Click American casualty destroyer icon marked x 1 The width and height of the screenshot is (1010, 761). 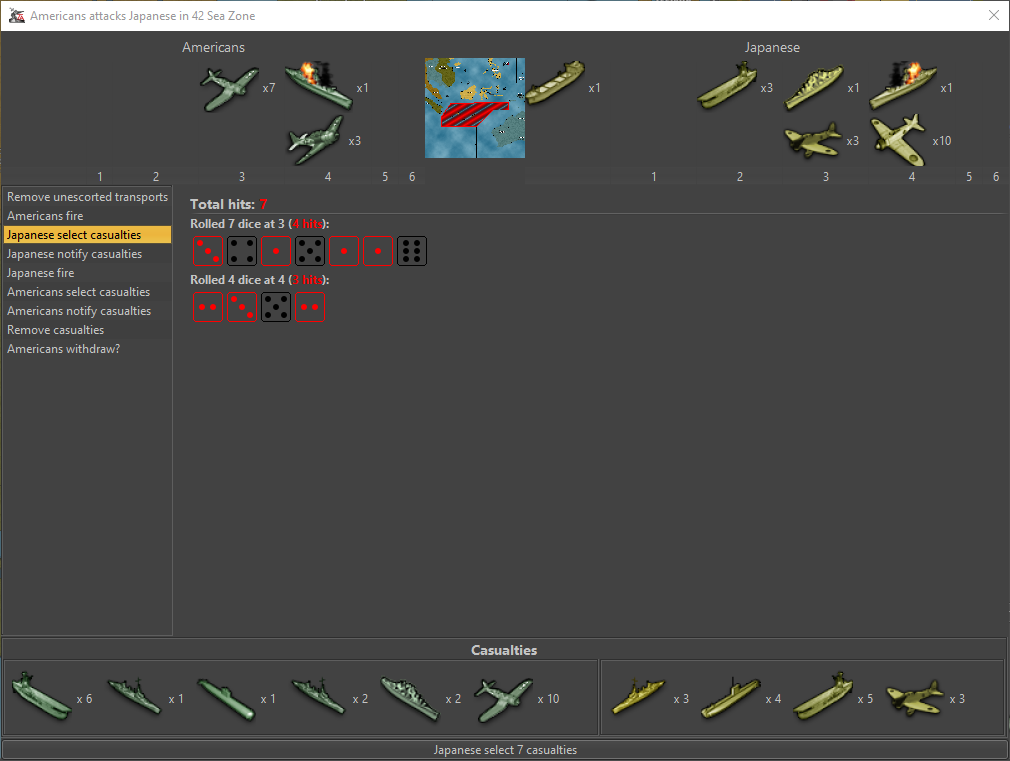[134, 697]
